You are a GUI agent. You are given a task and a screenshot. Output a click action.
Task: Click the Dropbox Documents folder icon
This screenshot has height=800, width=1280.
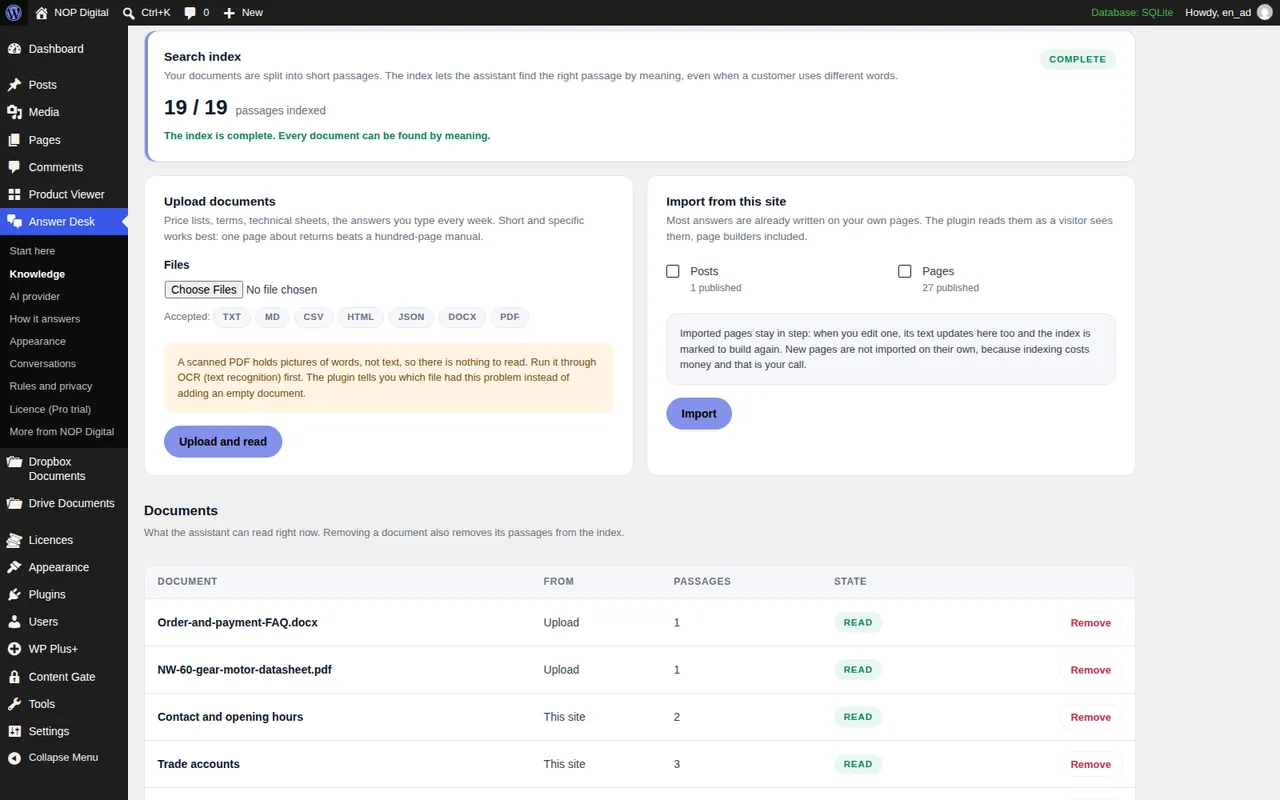pyautogui.click(x=14, y=462)
